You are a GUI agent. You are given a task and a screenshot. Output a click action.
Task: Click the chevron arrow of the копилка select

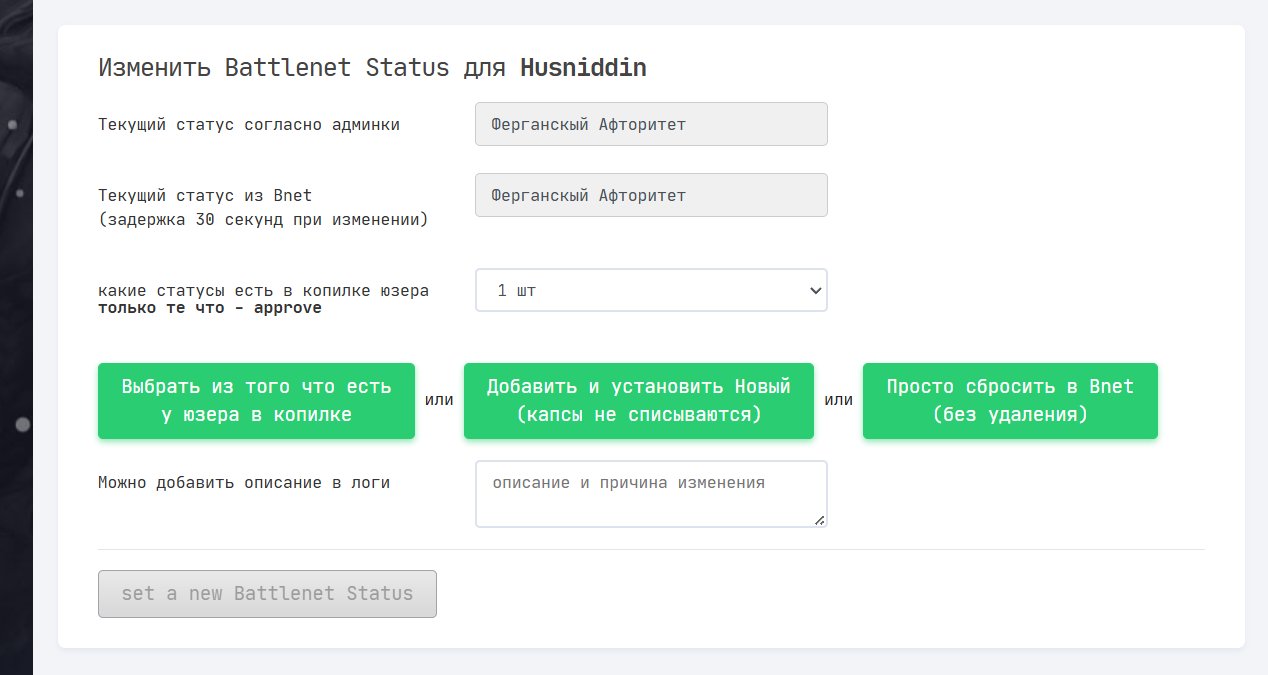815,290
